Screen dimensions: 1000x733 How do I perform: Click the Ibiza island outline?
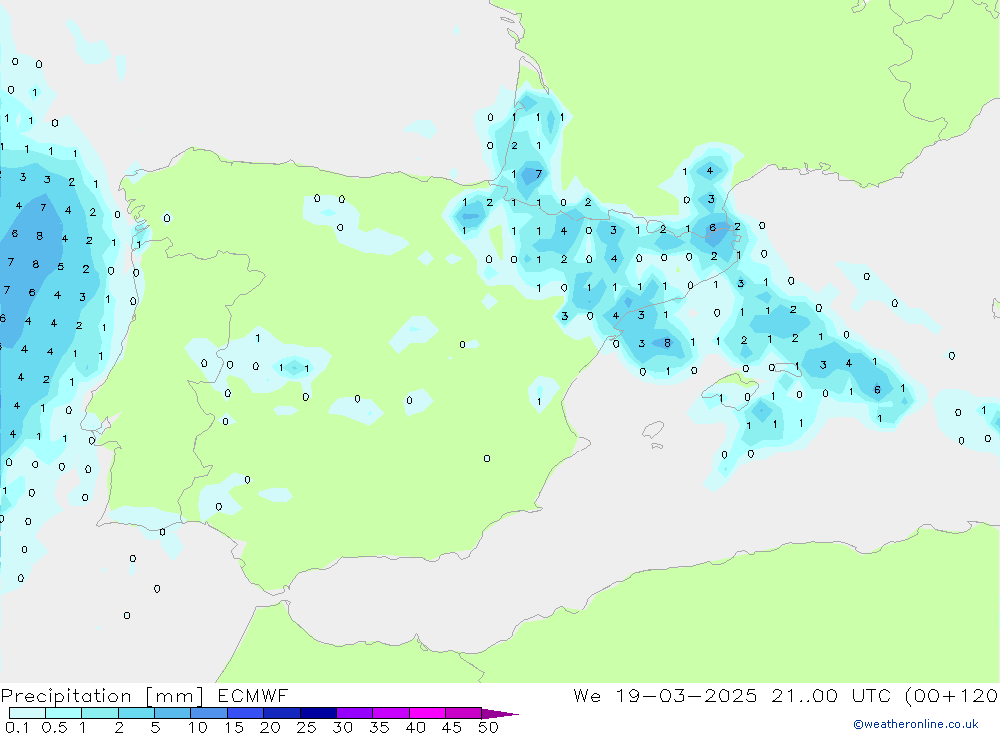pyautogui.click(x=652, y=430)
